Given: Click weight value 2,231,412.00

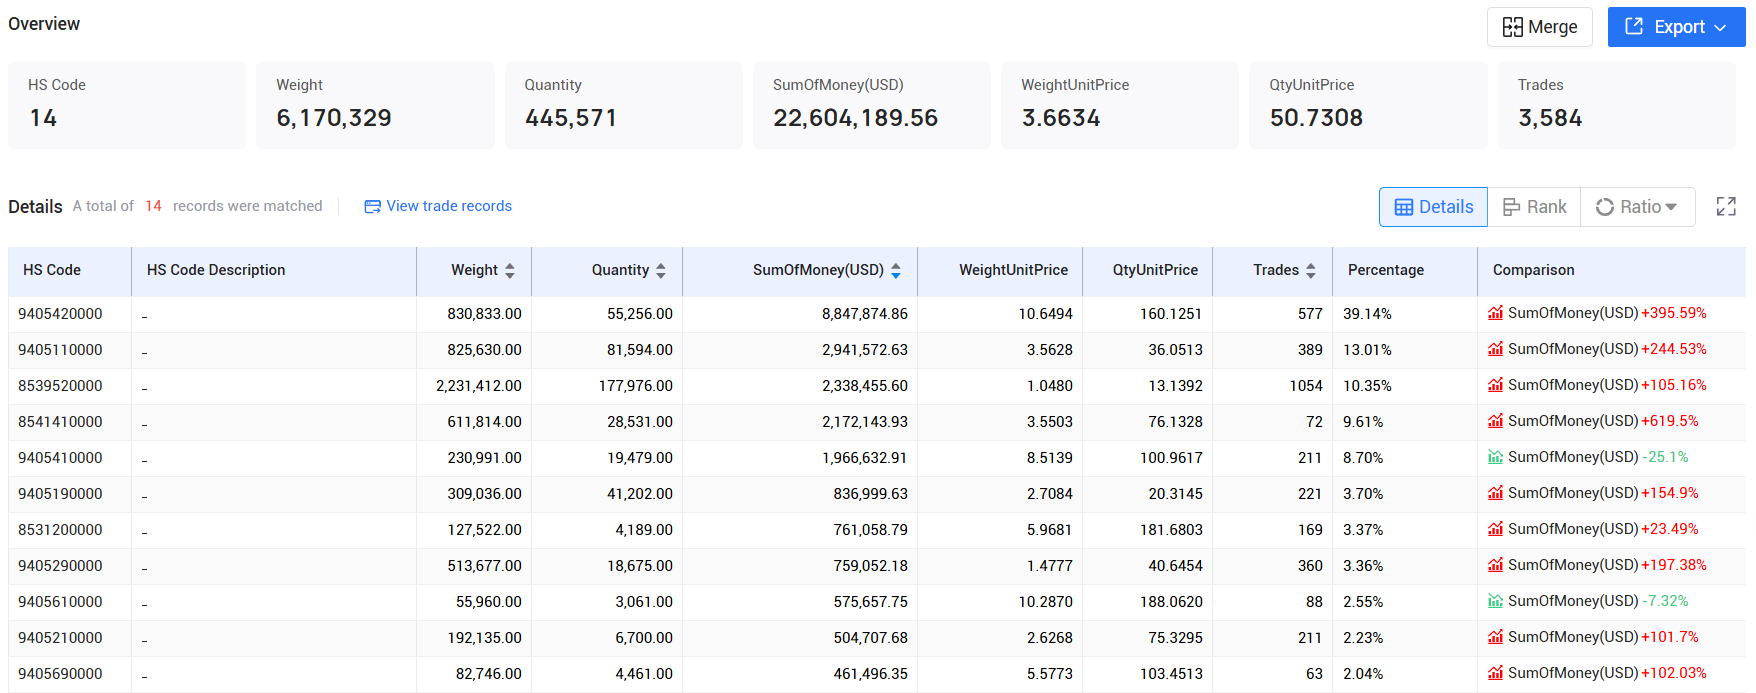Looking at the screenshot, I should pos(479,386).
